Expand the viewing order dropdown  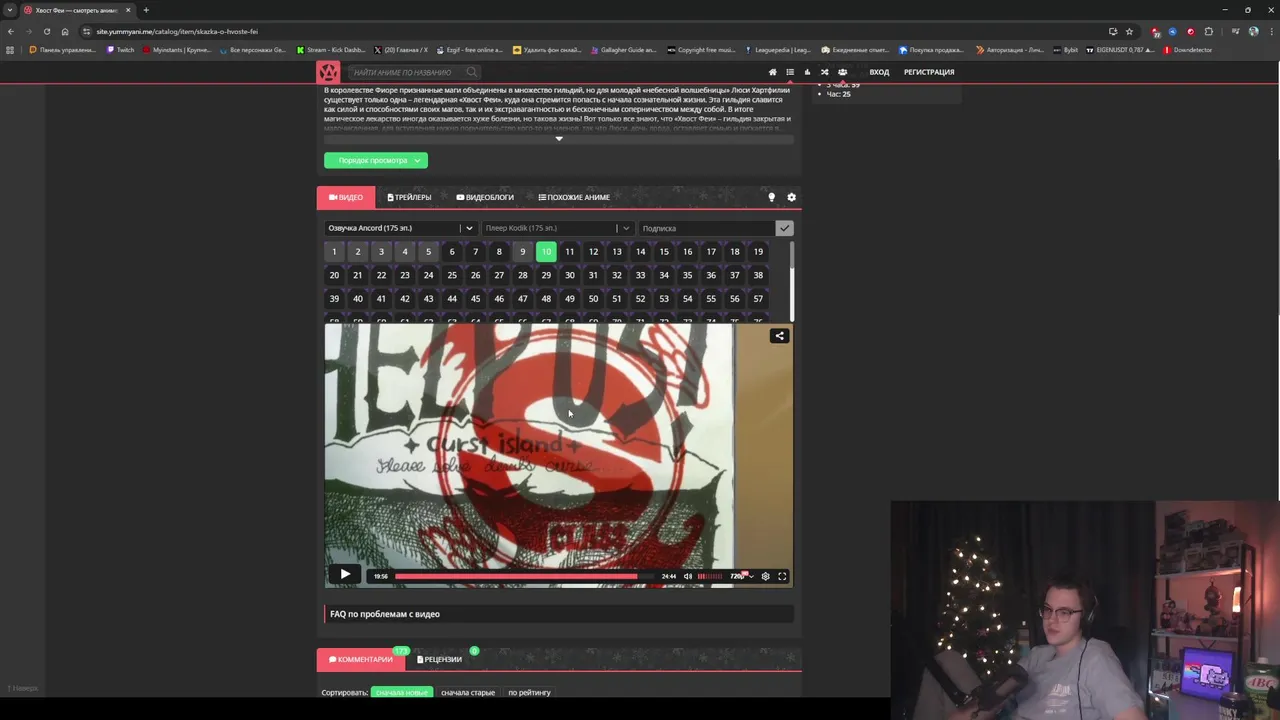tap(376, 160)
